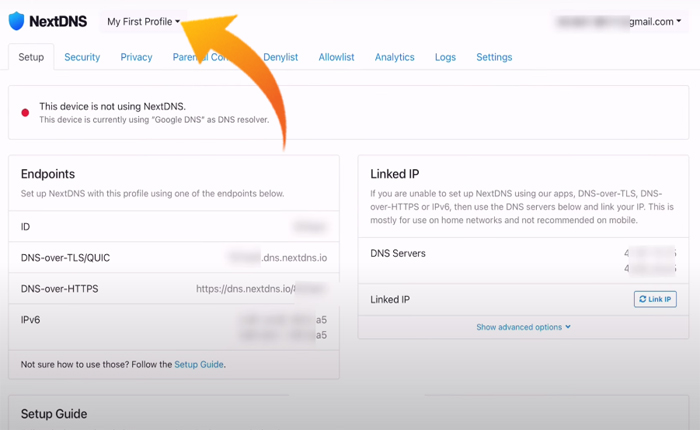This screenshot has width=700, height=430.
Task: Click the Link IP button
Action: pyautogui.click(x=655, y=299)
